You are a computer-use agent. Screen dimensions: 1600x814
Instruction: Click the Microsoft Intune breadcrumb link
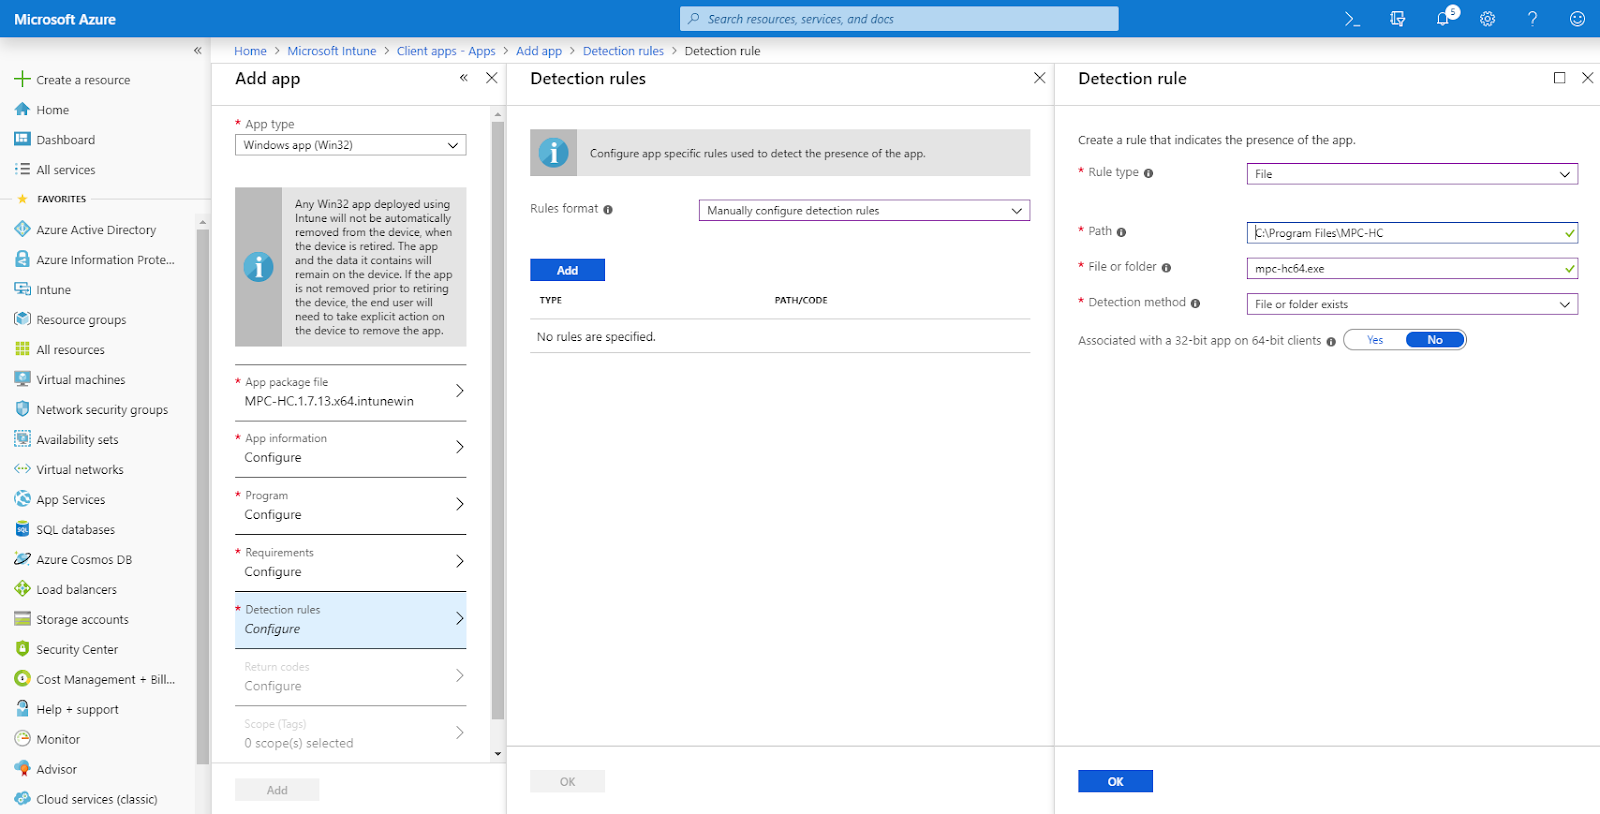pos(332,51)
